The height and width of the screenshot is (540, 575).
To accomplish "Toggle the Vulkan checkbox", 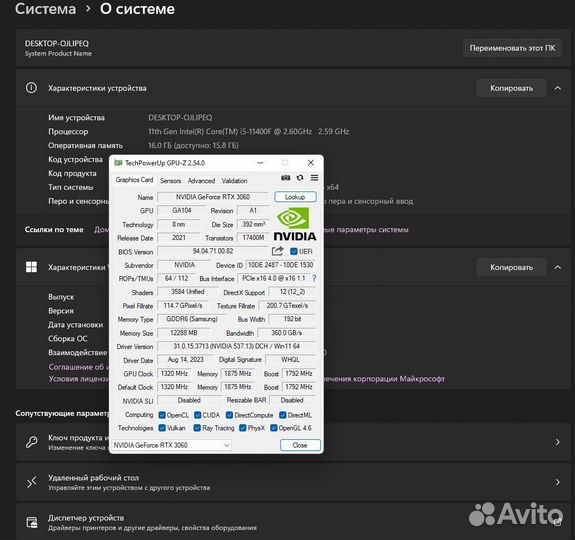I will 162,428.
